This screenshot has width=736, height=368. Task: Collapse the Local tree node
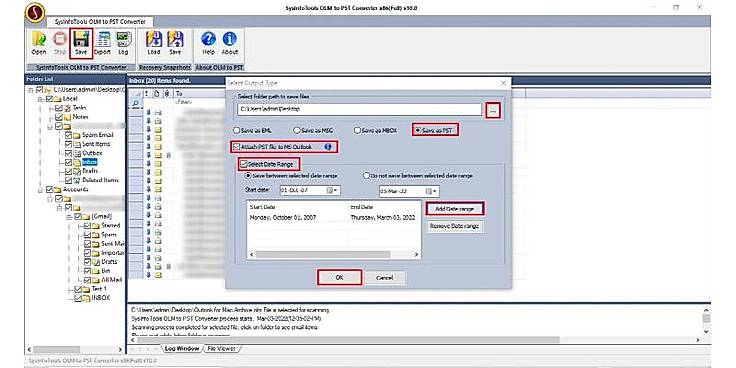(x=40, y=99)
